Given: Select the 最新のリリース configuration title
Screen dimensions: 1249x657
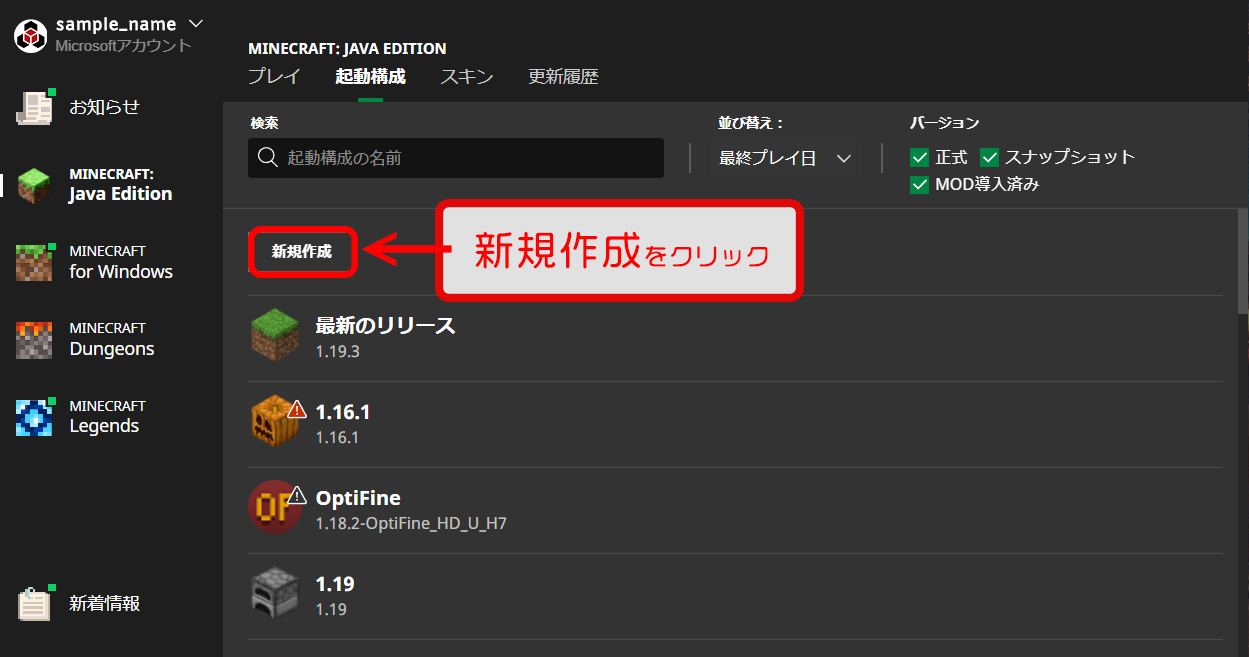Looking at the screenshot, I should [x=385, y=325].
